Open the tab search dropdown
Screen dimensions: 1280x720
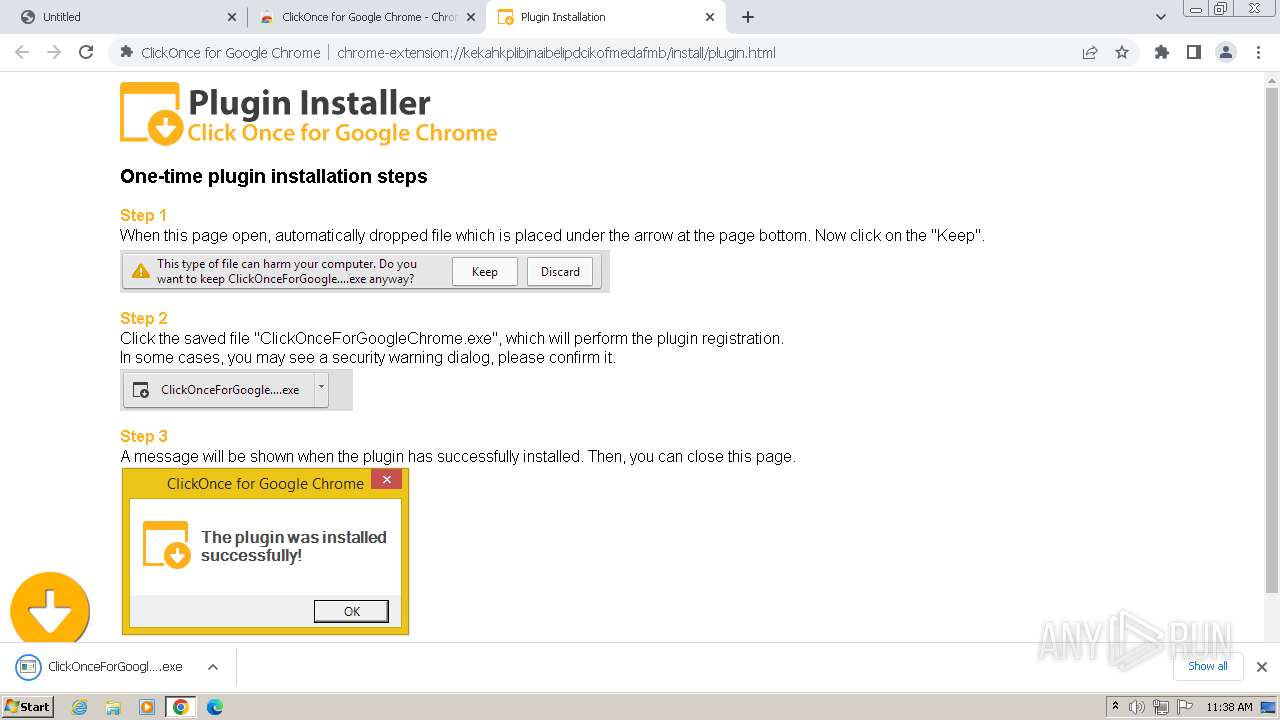pos(1161,17)
